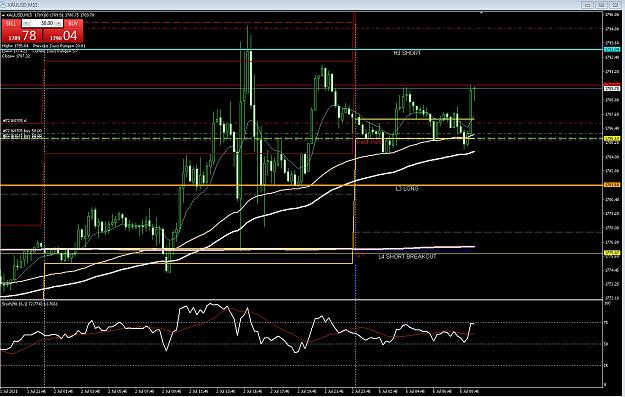Click the chart icon in XAUUSD,M15 title bar
The image size is (625, 397).
pos(3,4)
